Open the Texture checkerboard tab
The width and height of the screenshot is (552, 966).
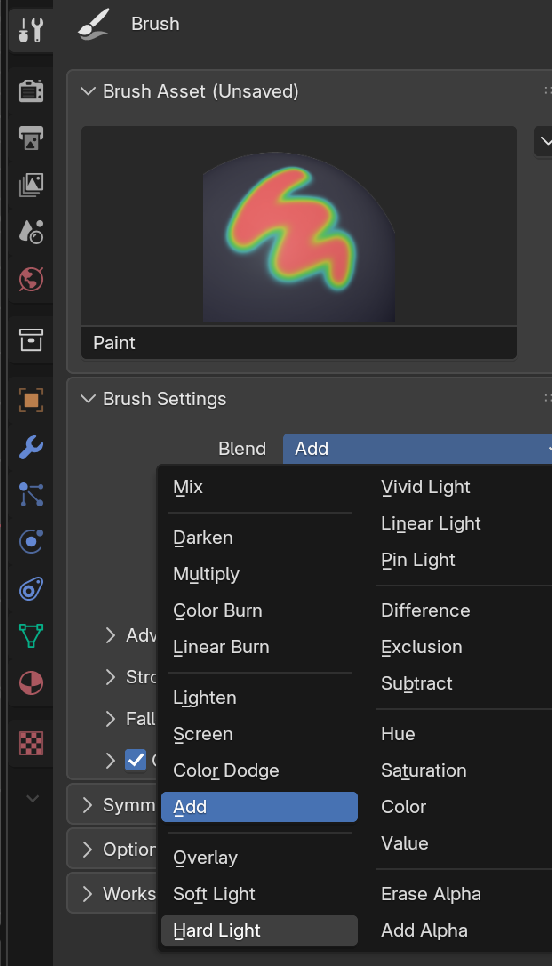pyautogui.click(x=30, y=743)
